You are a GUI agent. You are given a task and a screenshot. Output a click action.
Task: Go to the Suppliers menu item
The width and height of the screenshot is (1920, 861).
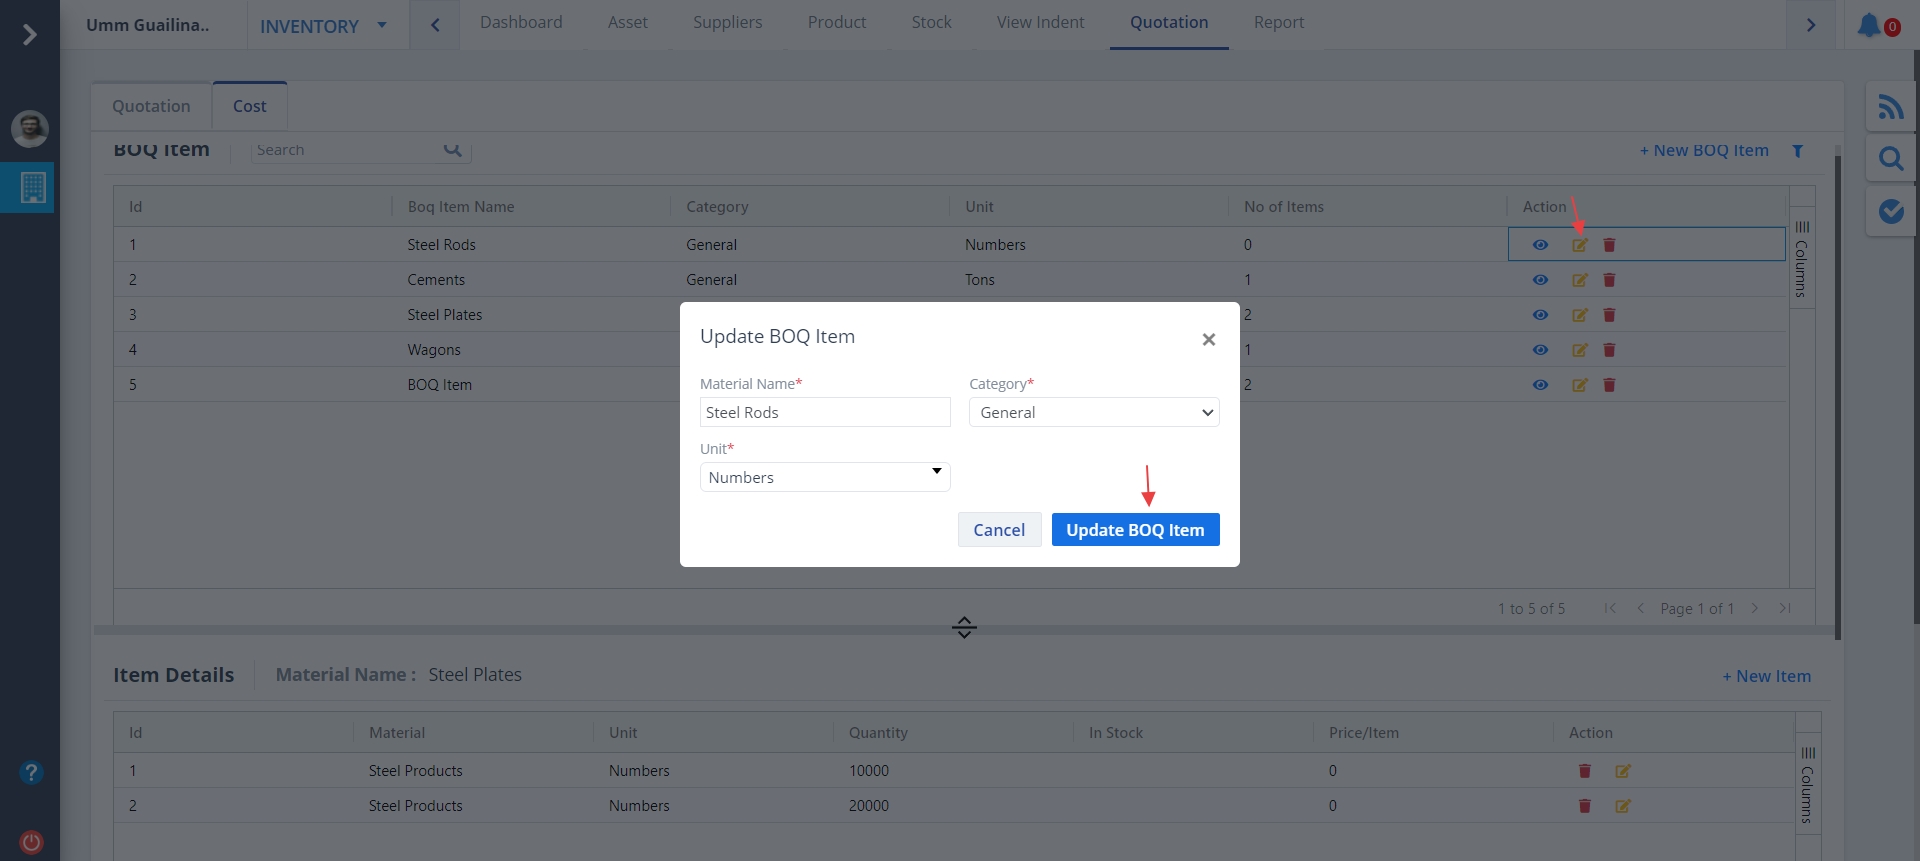727,22
